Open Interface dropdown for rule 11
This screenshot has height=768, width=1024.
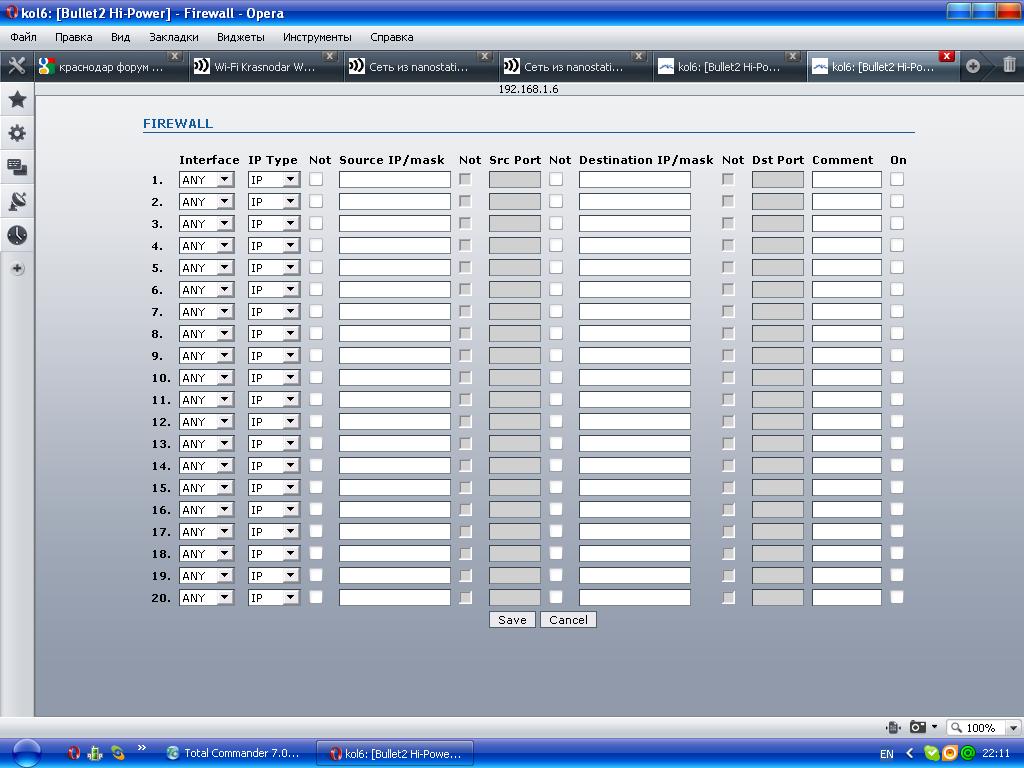point(206,400)
